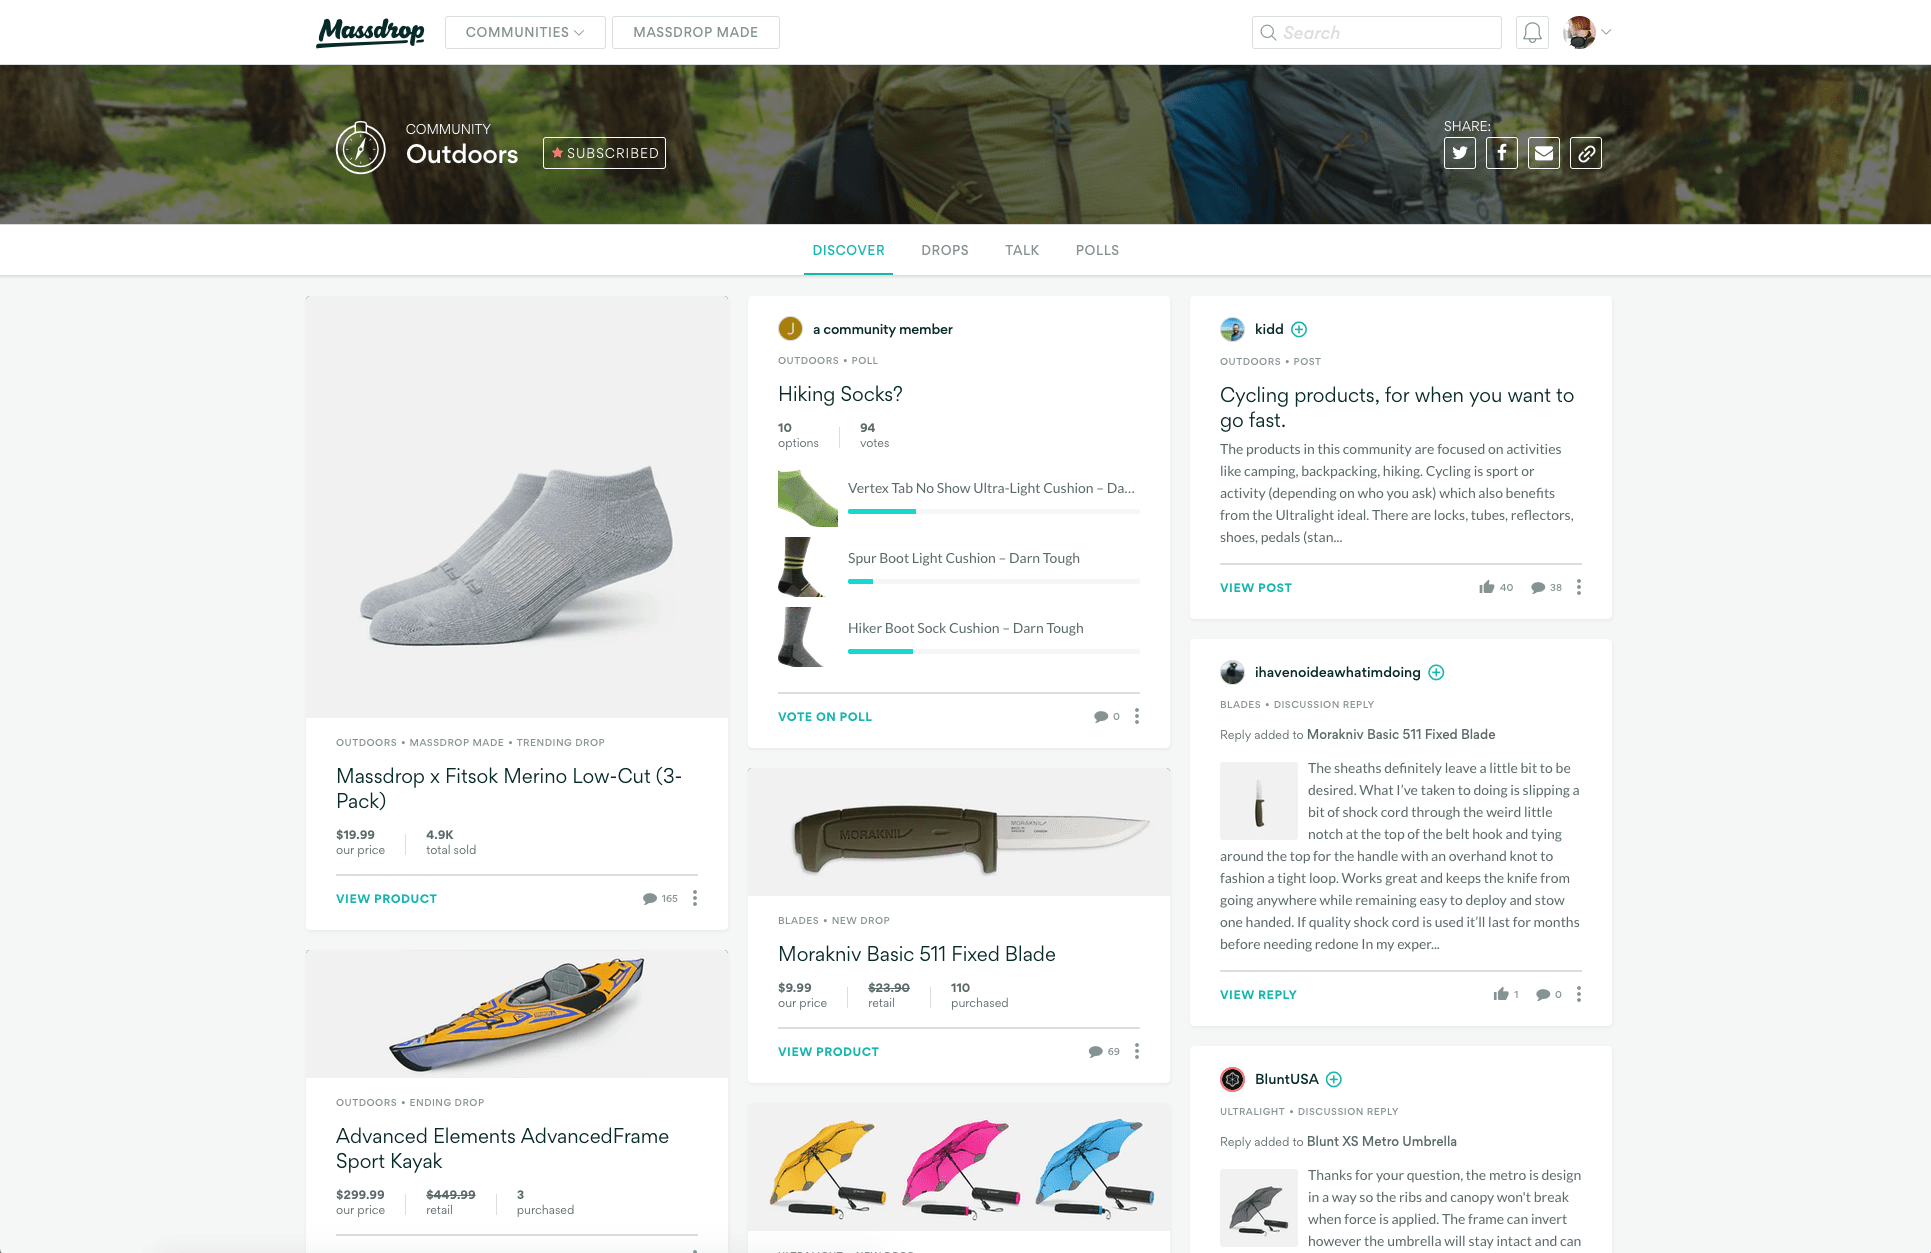Open the gray socks product image

pyautogui.click(x=517, y=506)
